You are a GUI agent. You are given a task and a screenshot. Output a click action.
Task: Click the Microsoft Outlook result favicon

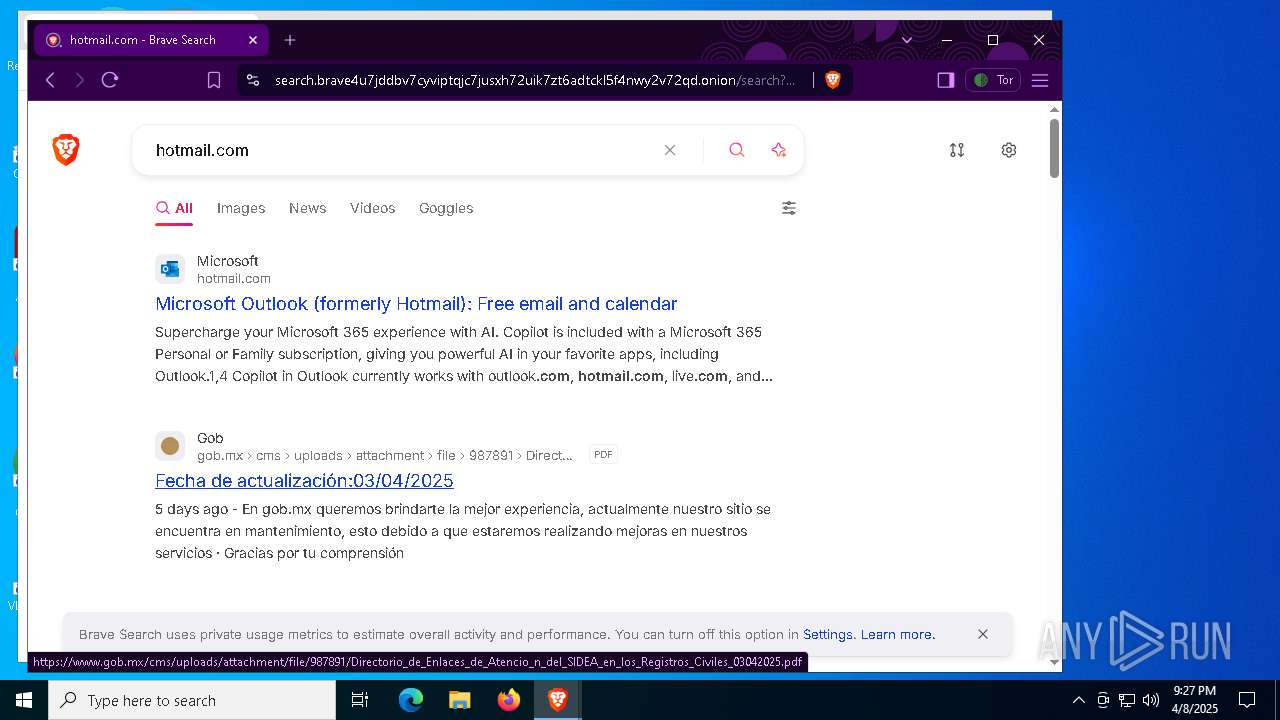170,269
